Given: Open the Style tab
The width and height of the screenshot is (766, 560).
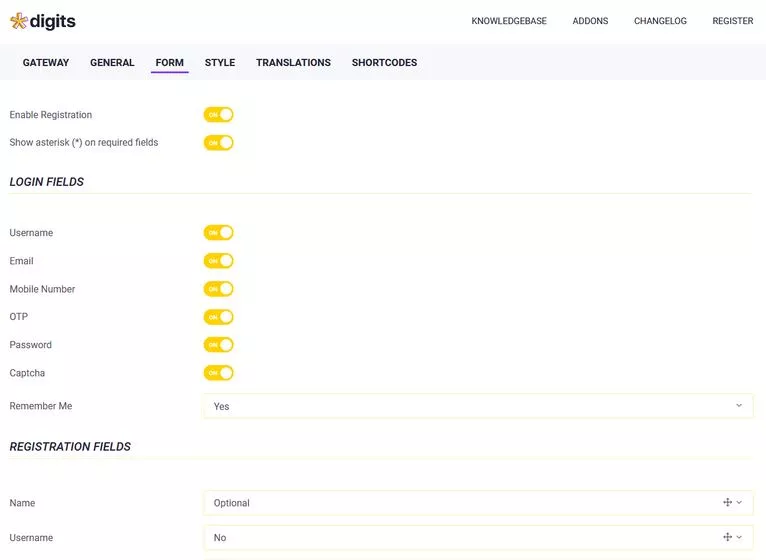Looking at the screenshot, I should click(x=220, y=62).
